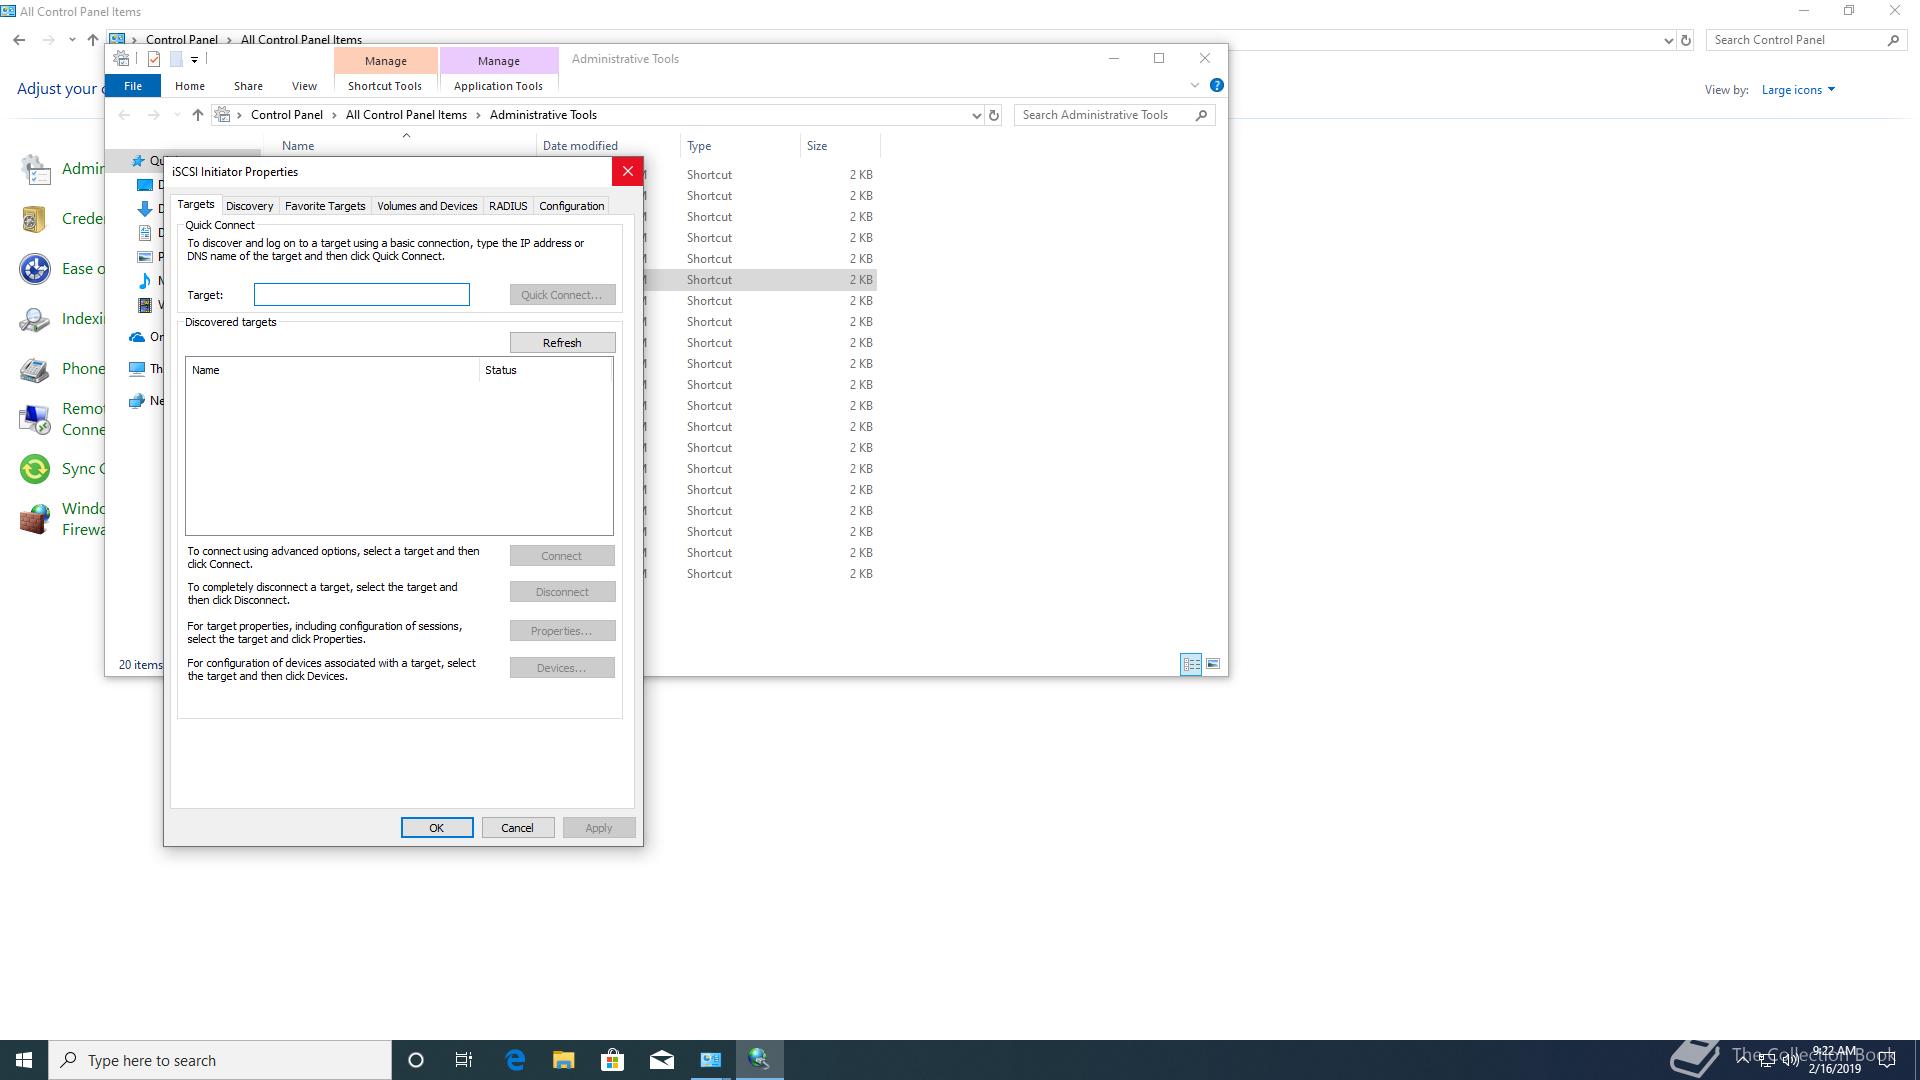Click the Properties quick access icon
1920x1080 pixels.
point(154,59)
